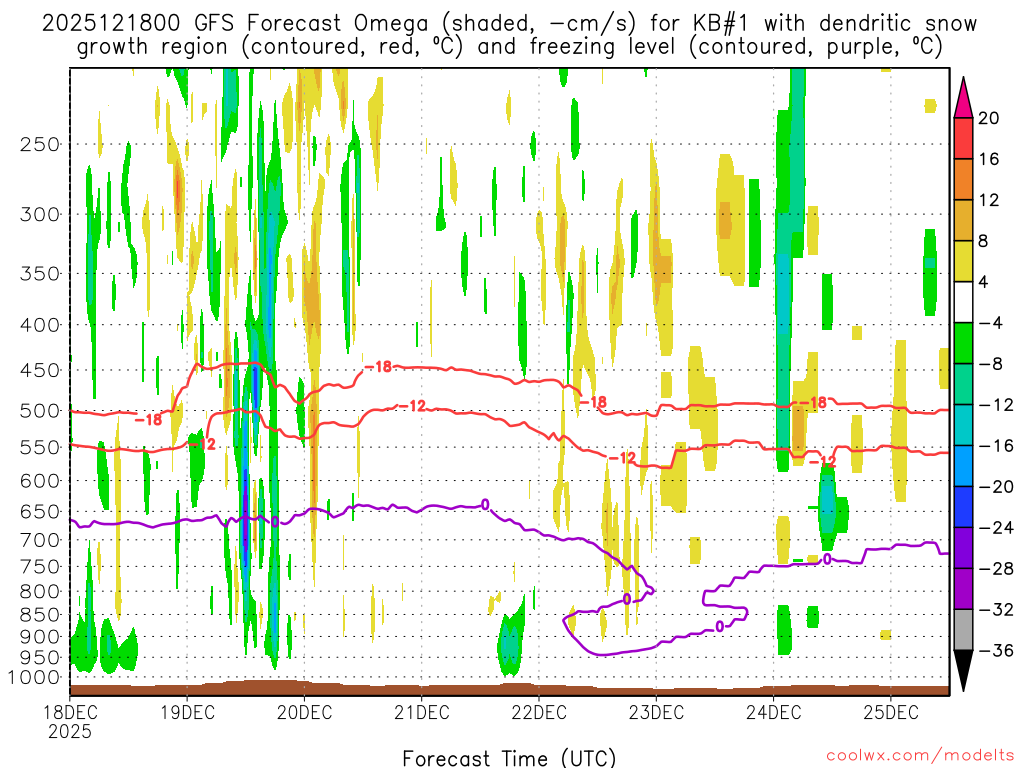The image size is (1024, 768).
Task: Click the 22DEC time axis label
Action: [539, 712]
